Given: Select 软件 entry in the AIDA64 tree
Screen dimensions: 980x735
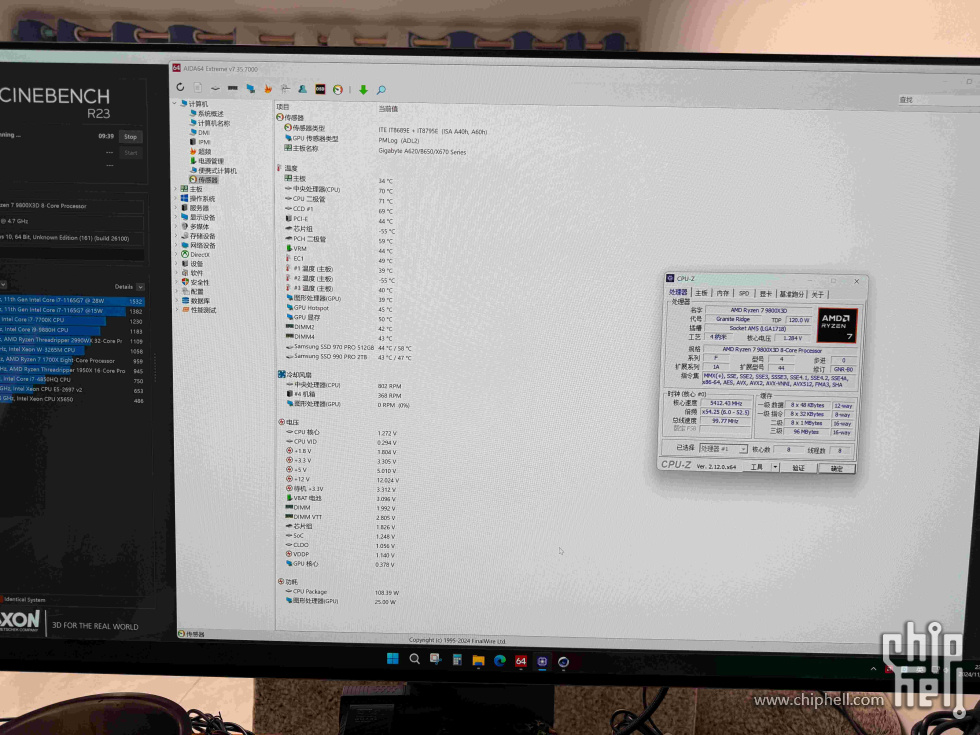Looking at the screenshot, I should point(192,273).
